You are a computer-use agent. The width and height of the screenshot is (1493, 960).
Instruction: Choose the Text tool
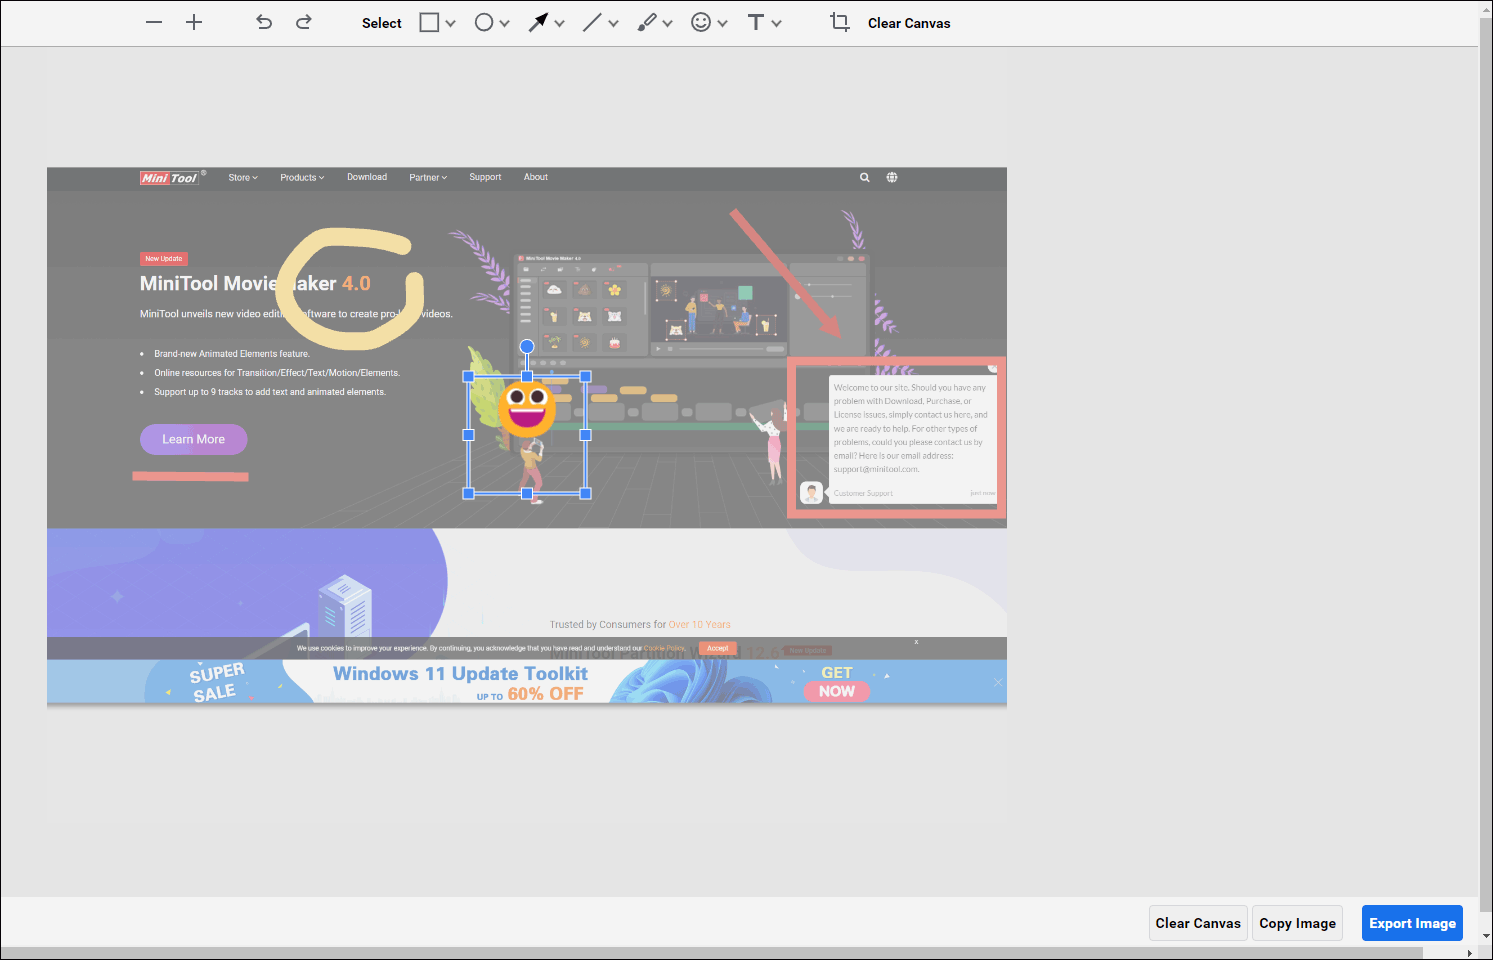(x=757, y=22)
